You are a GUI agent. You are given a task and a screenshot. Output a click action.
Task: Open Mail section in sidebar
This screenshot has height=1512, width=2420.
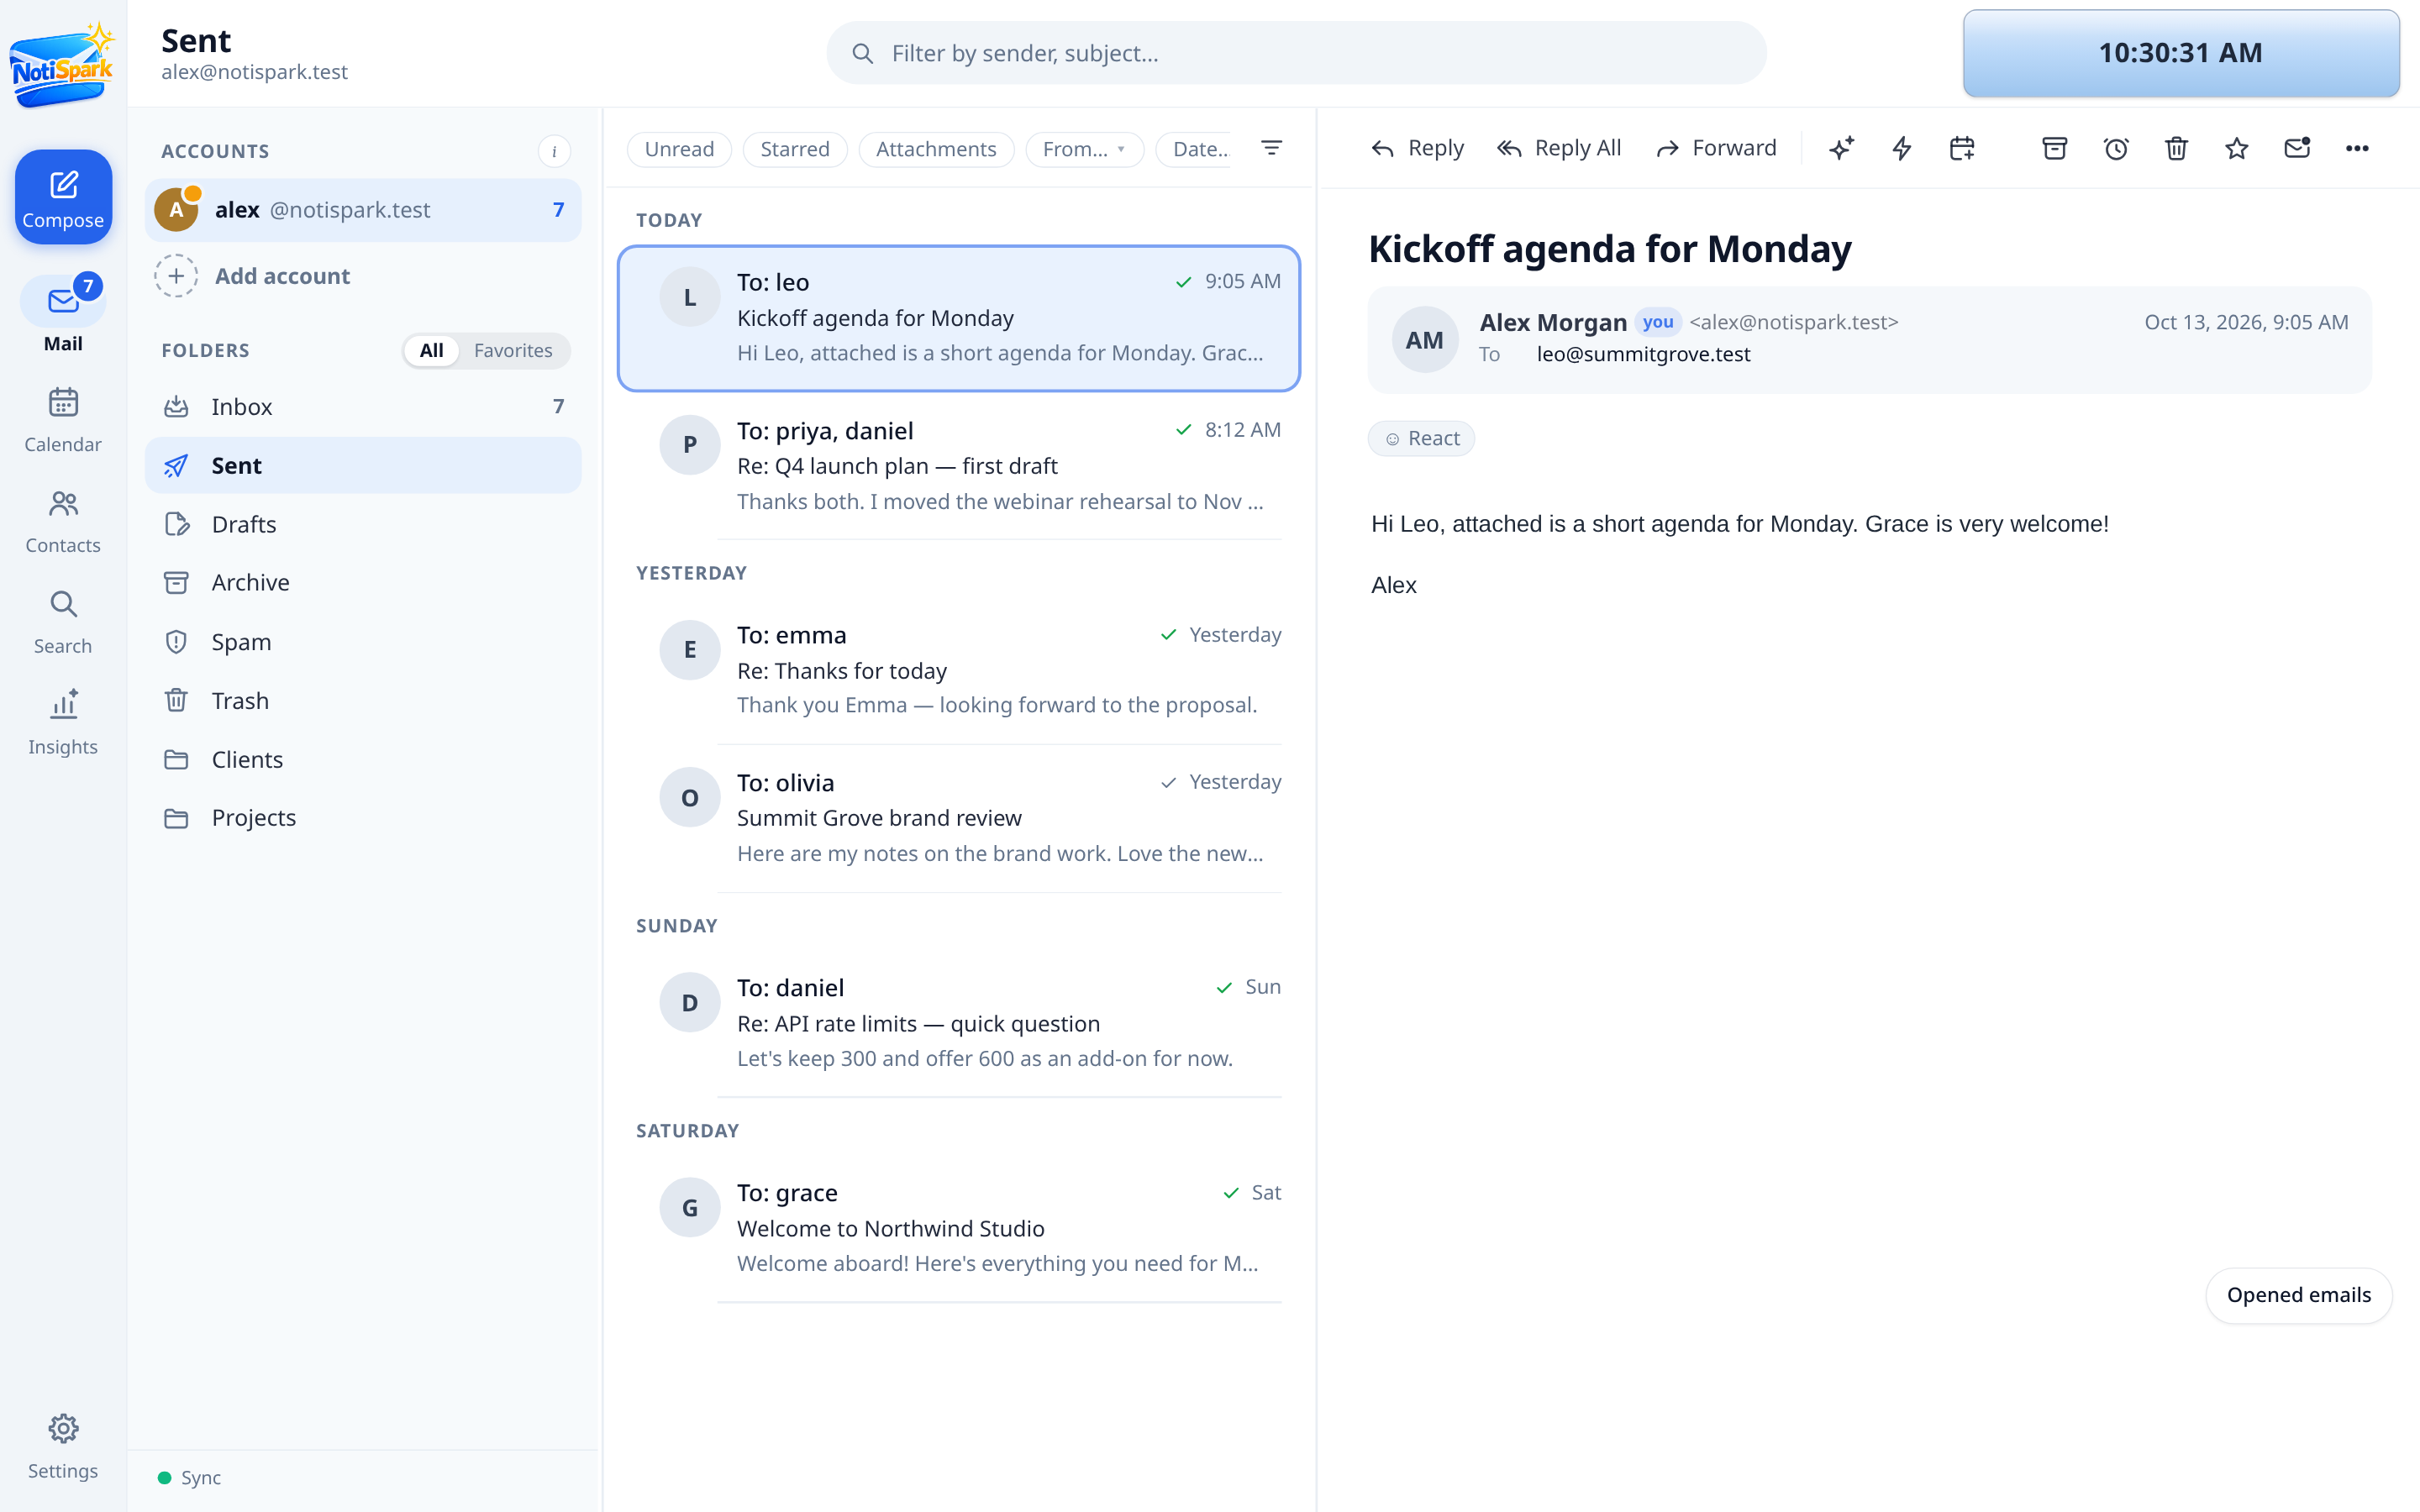pyautogui.click(x=63, y=314)
